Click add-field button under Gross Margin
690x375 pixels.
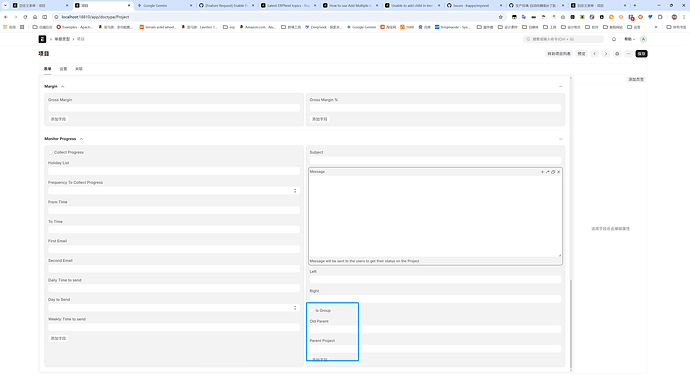[x=58, y=119]
